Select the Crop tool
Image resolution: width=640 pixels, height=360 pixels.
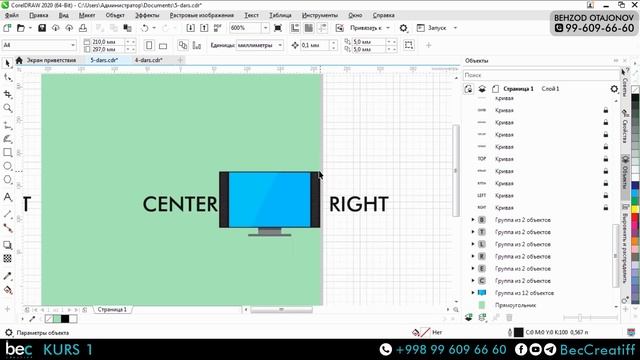(7, 94)
